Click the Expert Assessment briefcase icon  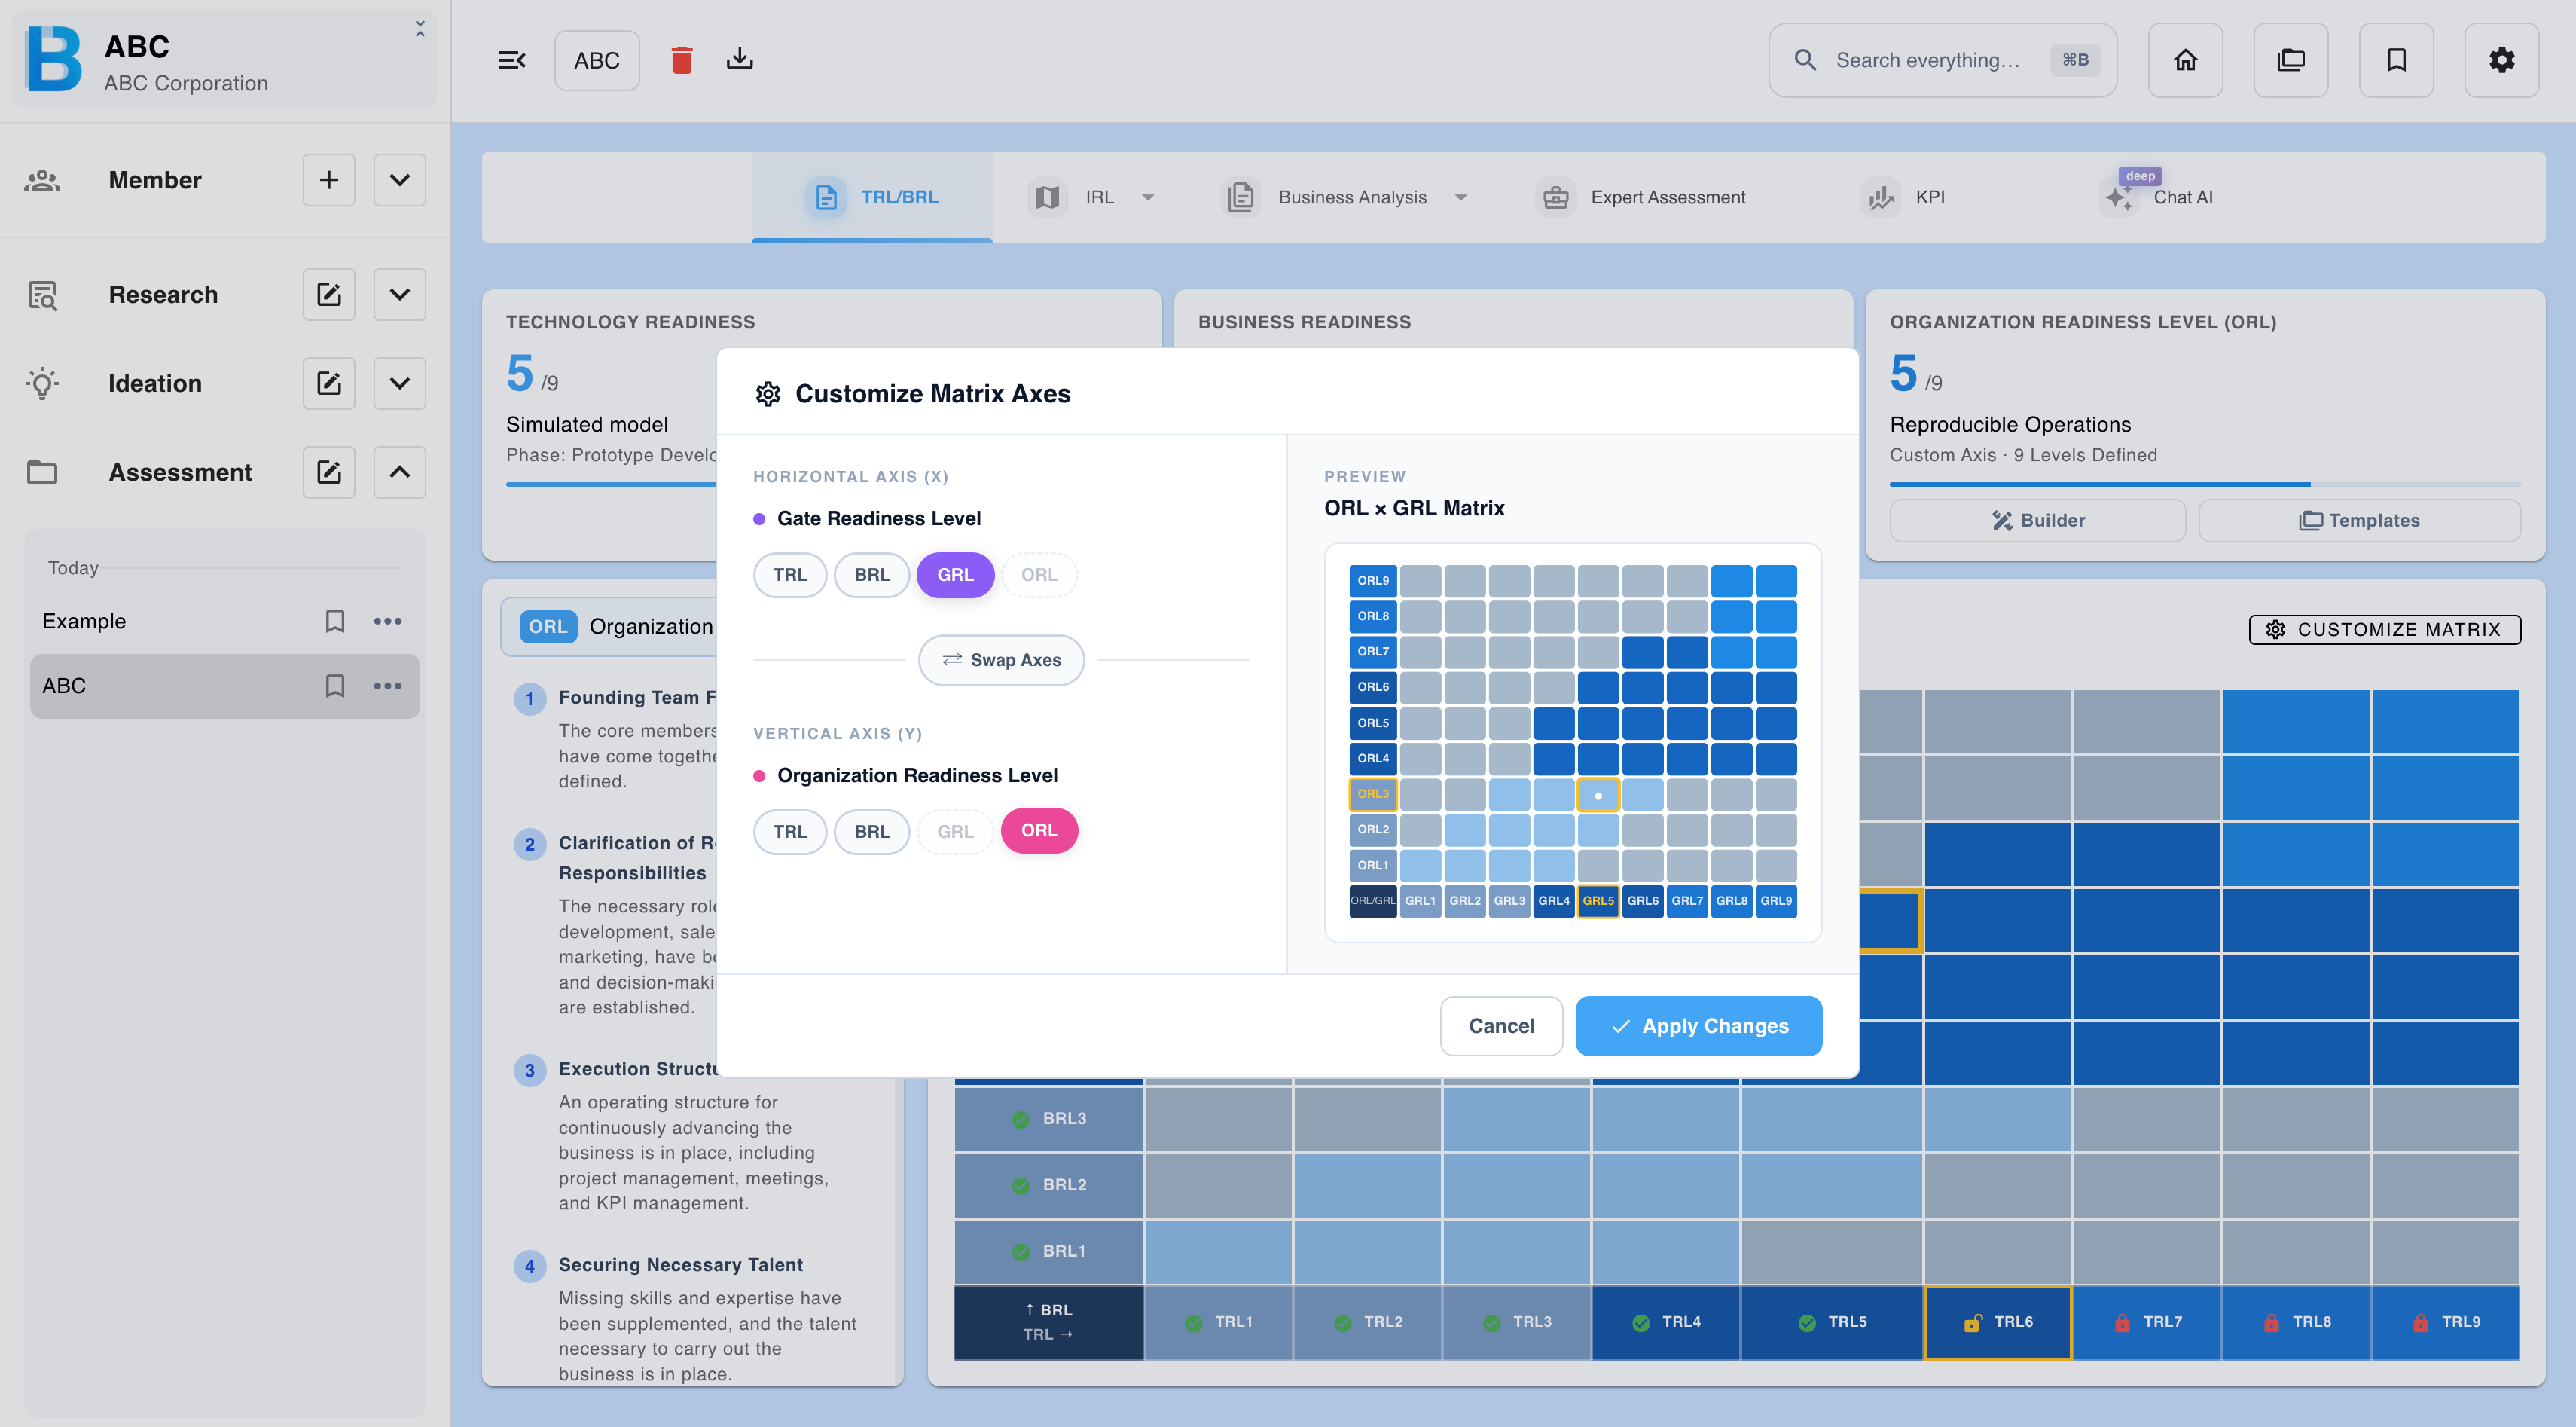click(1555, 197)
